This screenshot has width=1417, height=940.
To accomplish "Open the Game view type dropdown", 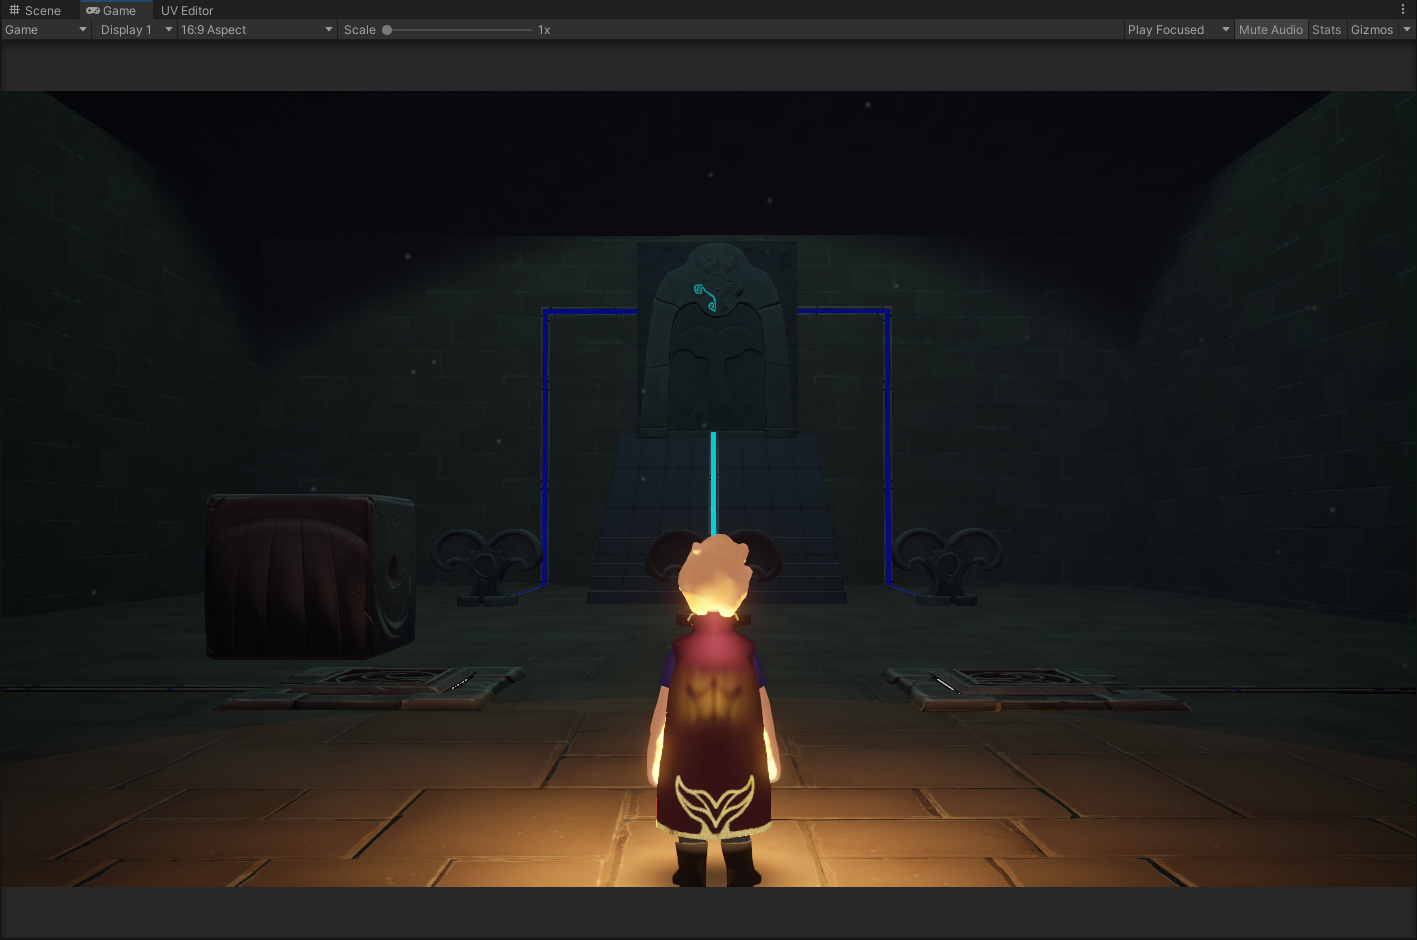I will click(46, 30).
